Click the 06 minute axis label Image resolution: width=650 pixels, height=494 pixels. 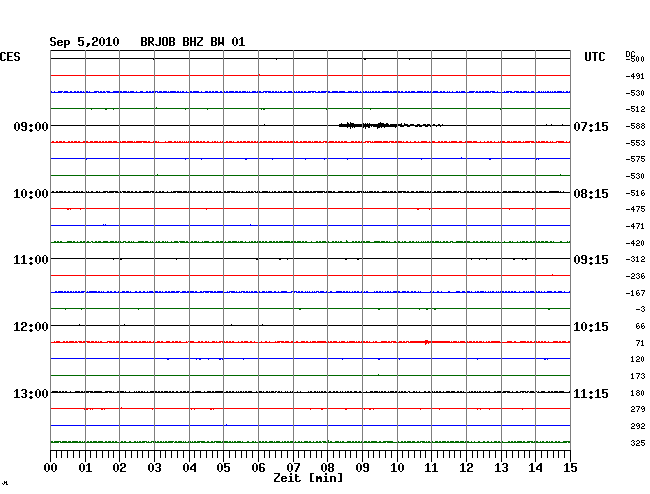pyautogui.click(x=258, y=468)
